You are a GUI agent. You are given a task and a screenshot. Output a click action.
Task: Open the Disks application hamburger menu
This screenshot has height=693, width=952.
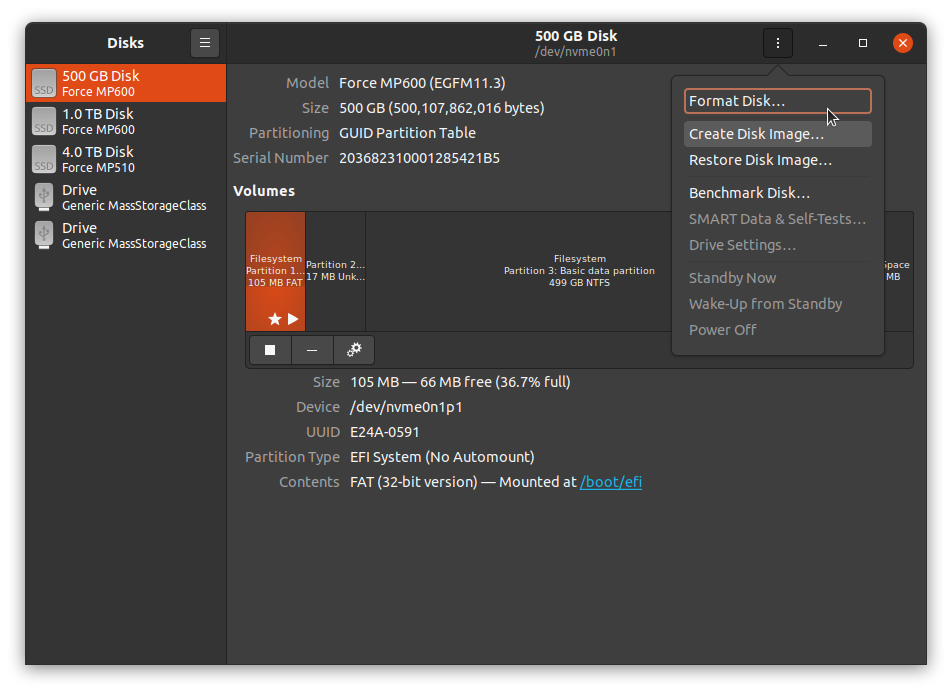[205, 43]
